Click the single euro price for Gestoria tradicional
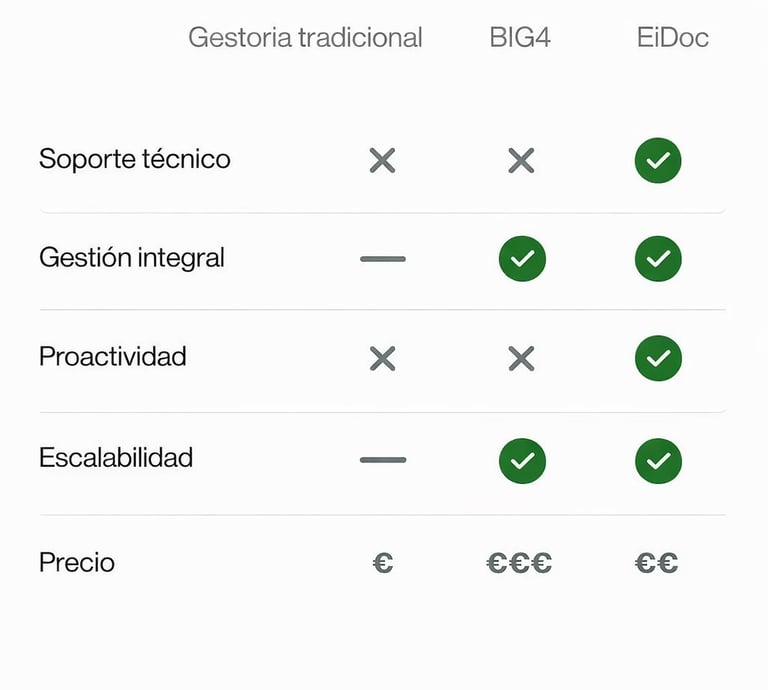 click(x=382, y=563)
